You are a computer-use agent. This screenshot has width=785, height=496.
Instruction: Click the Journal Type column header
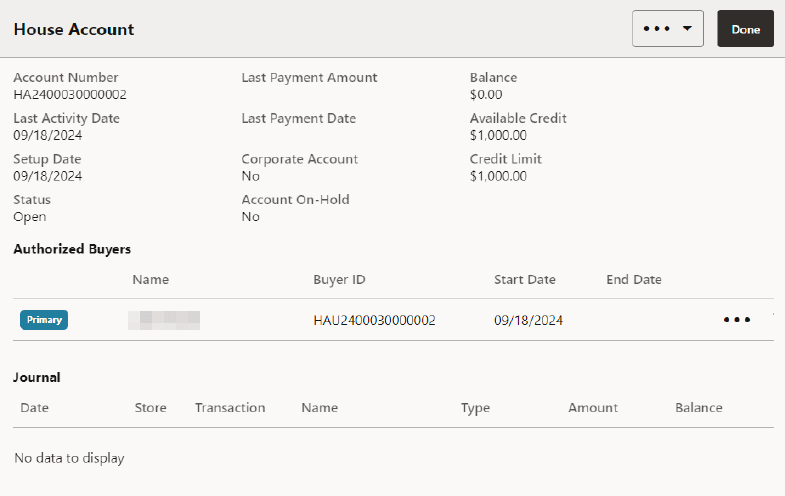coord(475,408)
